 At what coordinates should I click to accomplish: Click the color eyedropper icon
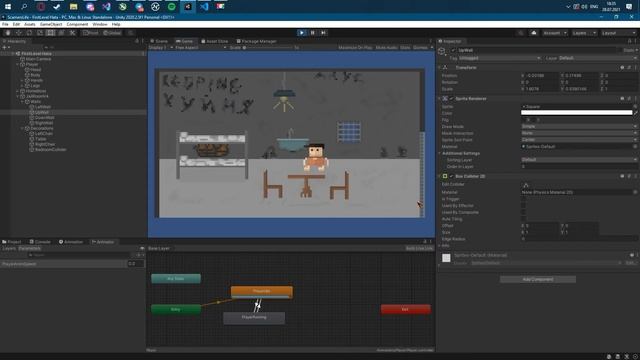(636, 113)
